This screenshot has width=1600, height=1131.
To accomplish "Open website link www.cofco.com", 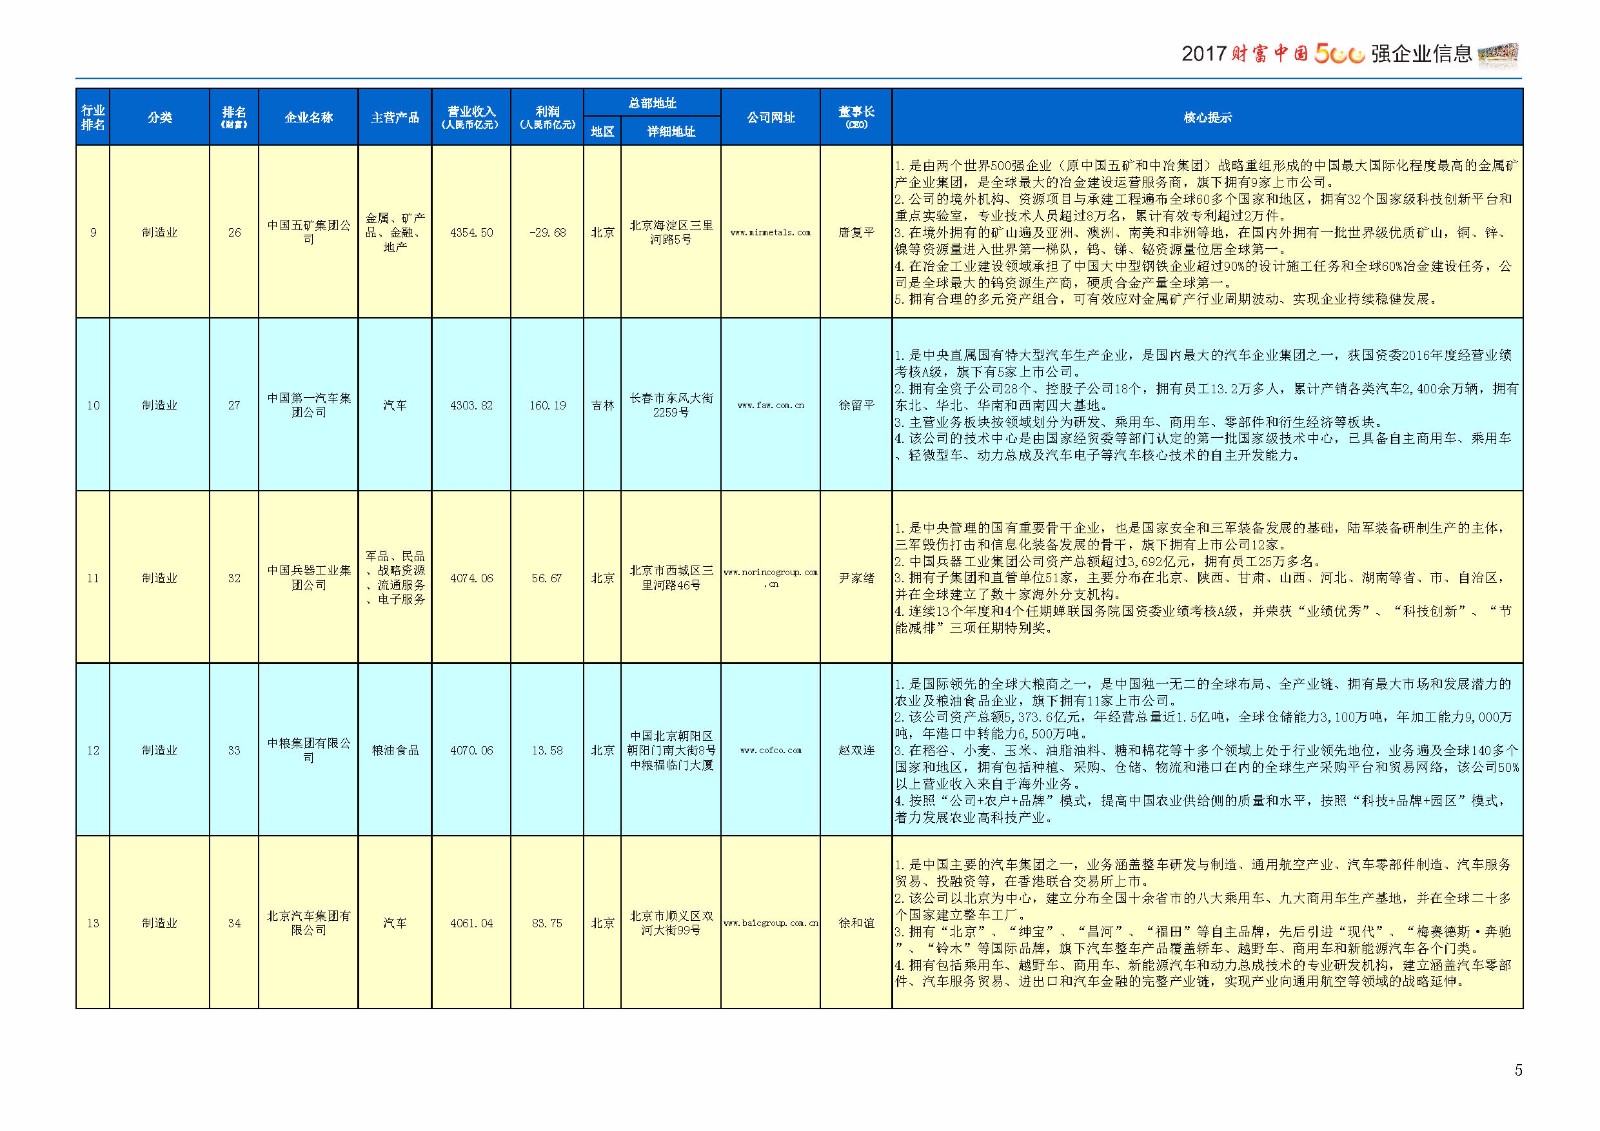I will coord(770,750).
